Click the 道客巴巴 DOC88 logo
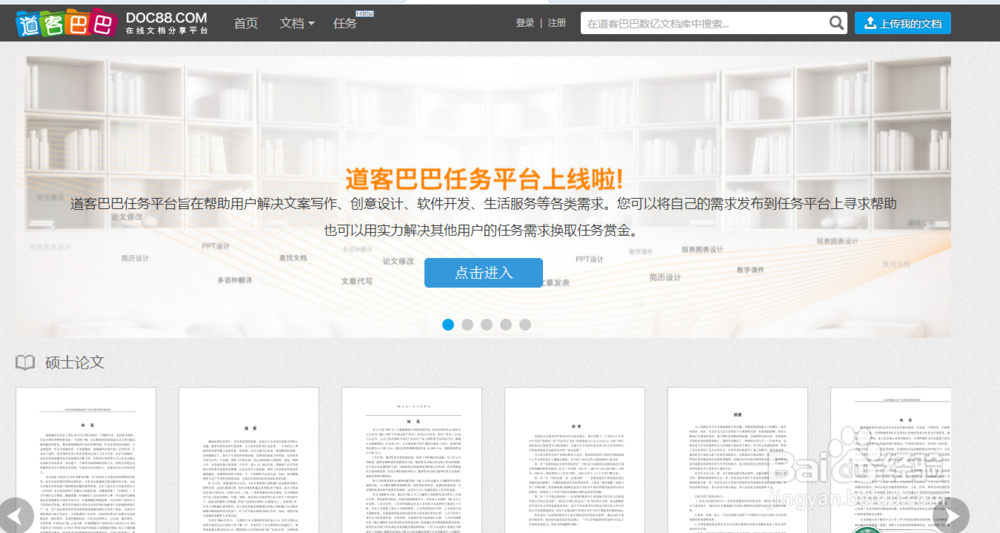Screen dimensions: 1000x533 click(x=112, y=23)
